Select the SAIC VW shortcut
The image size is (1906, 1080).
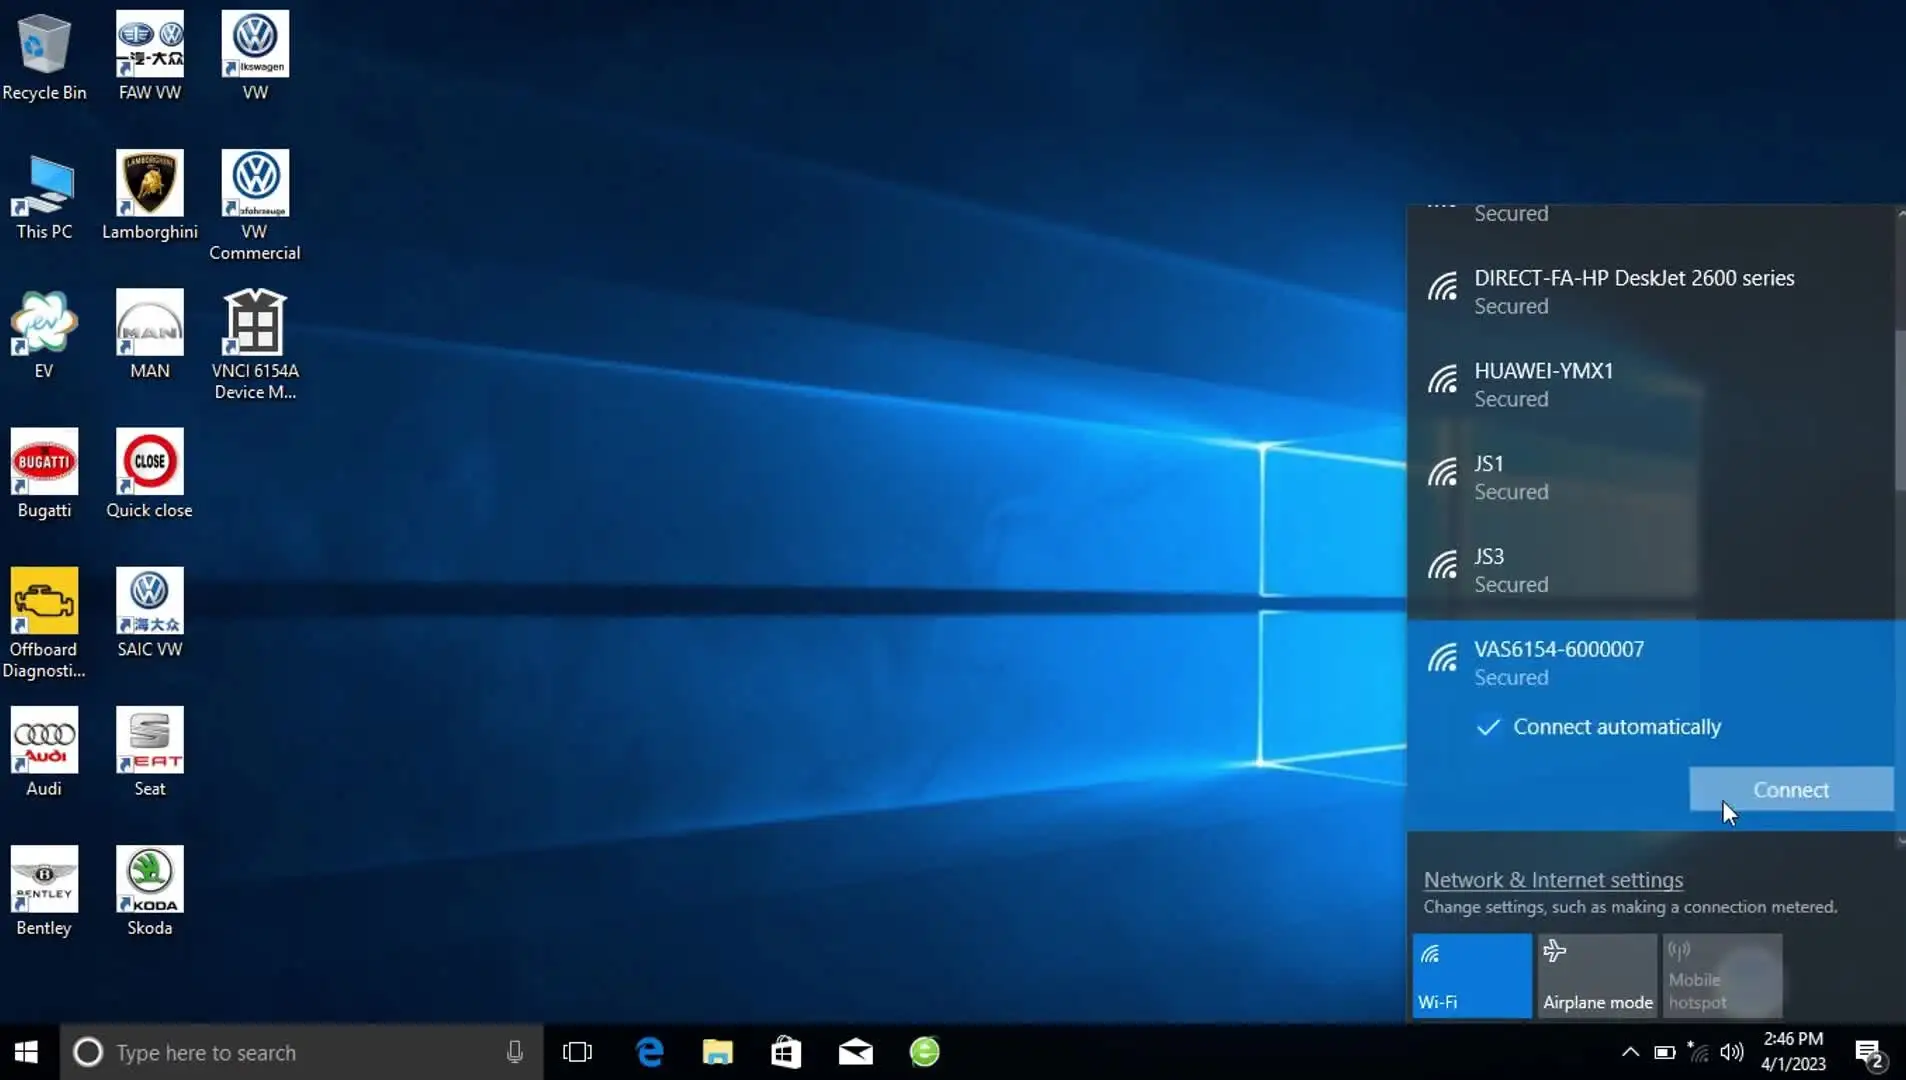pyautogui.click(x=150, y=613)
